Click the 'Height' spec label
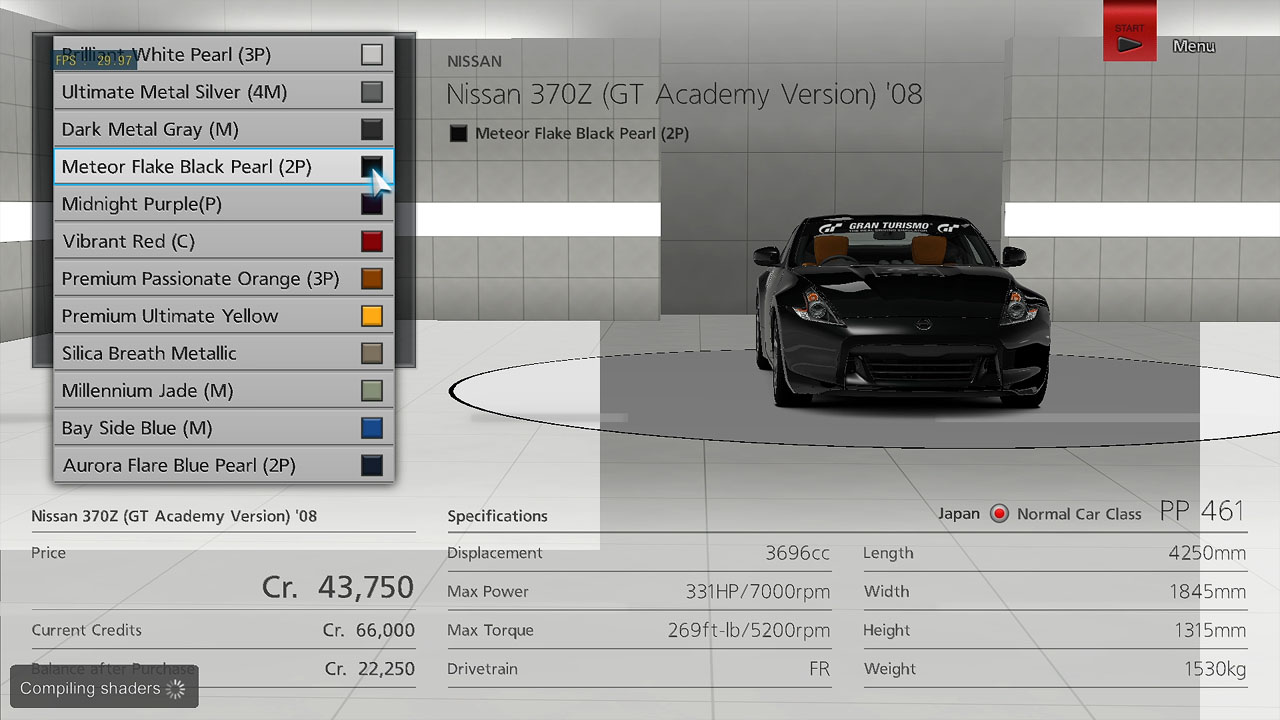 tap(887, 630)
